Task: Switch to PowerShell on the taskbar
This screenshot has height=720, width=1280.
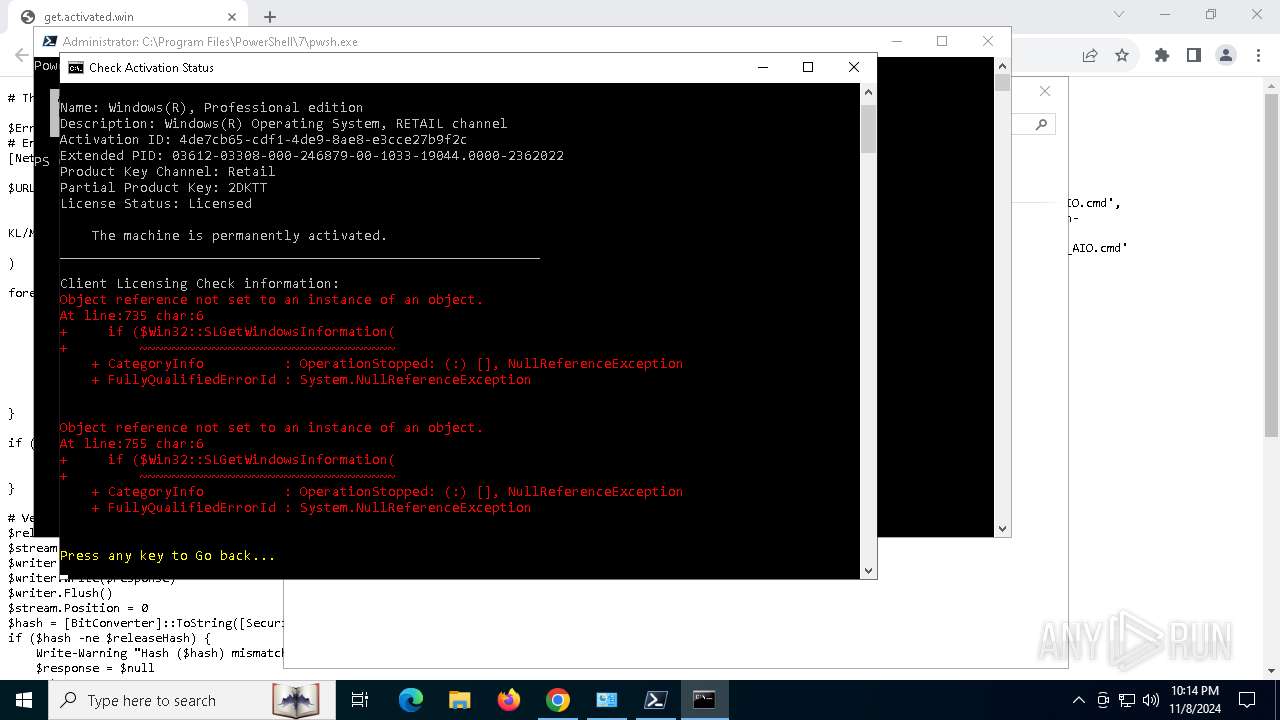Action: tap(656, 700)
